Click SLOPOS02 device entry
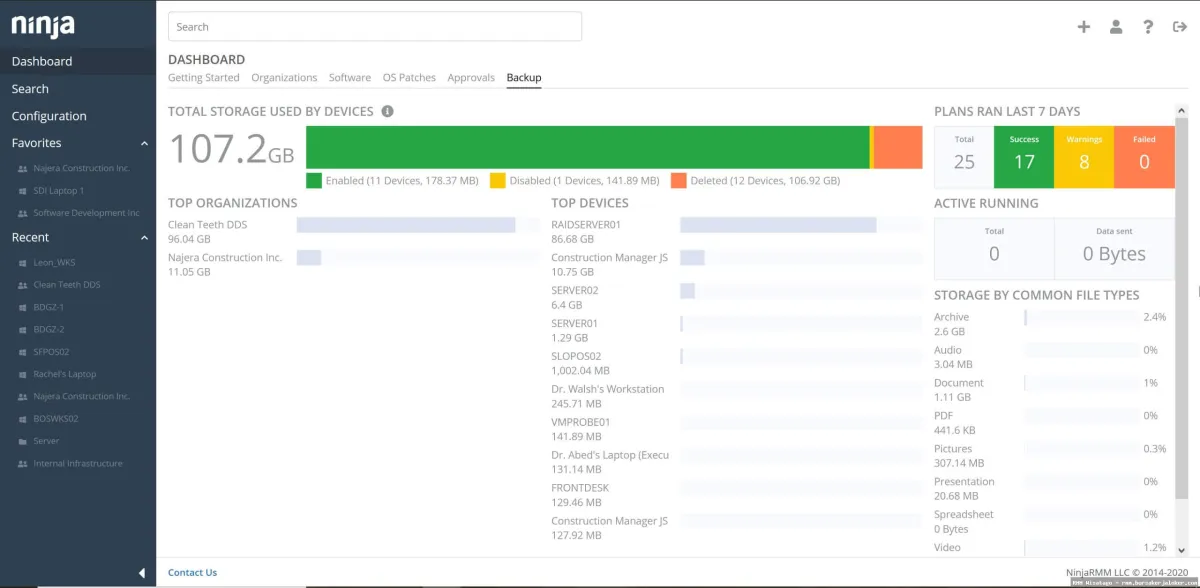Screen dimensions: 1200x588 (x=576, y=356)
